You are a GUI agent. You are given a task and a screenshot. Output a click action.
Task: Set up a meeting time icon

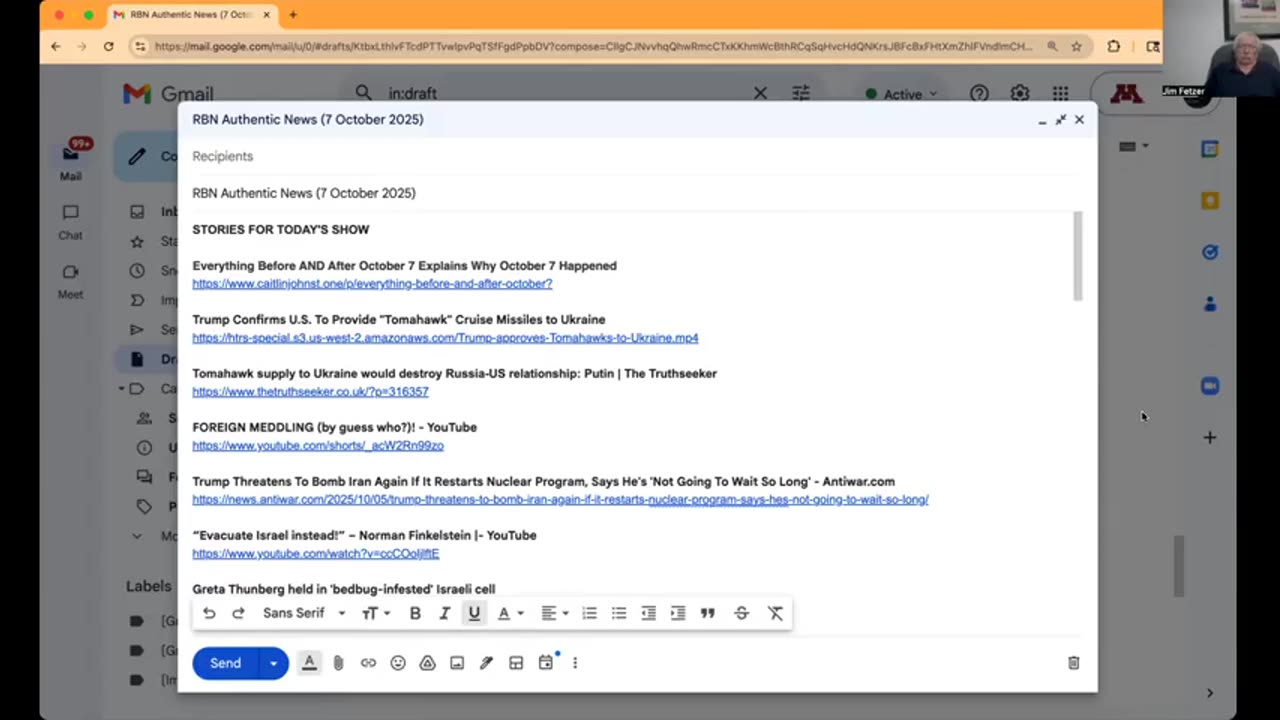point(546,662)
